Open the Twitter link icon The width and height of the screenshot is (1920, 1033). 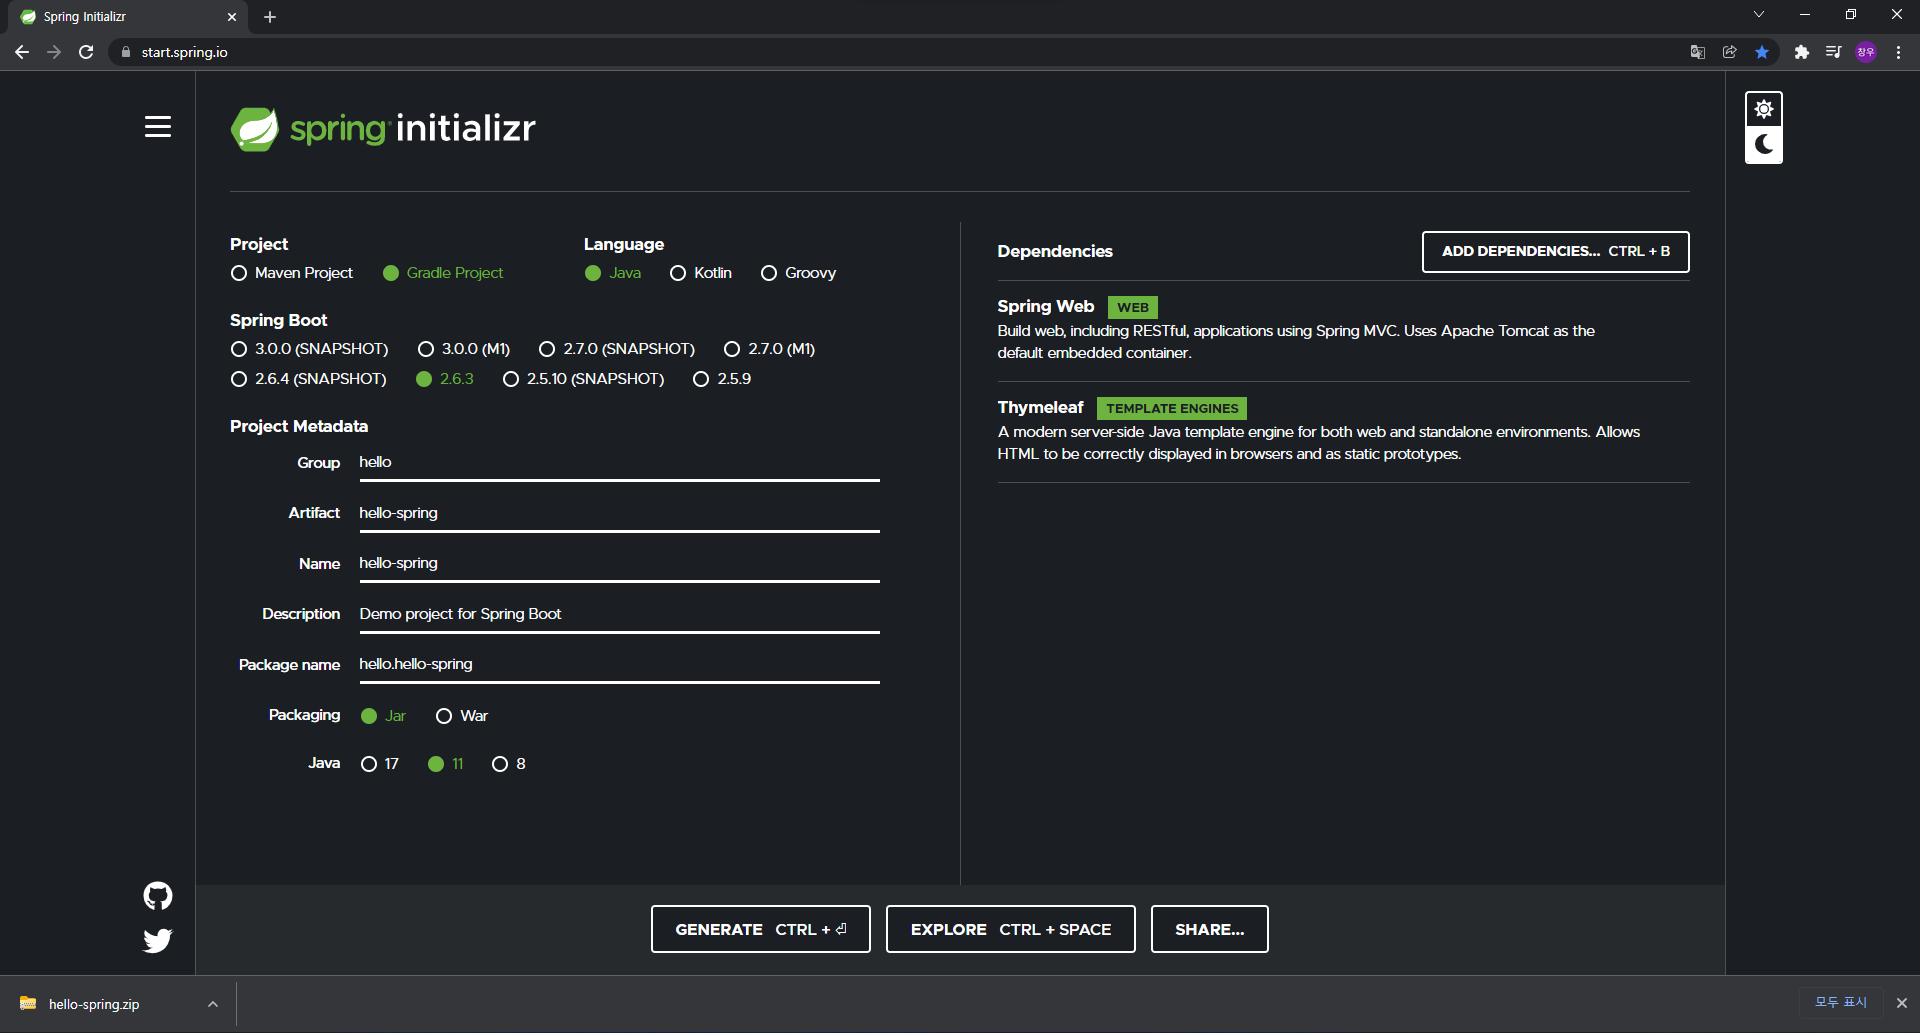tap(158, 940)
